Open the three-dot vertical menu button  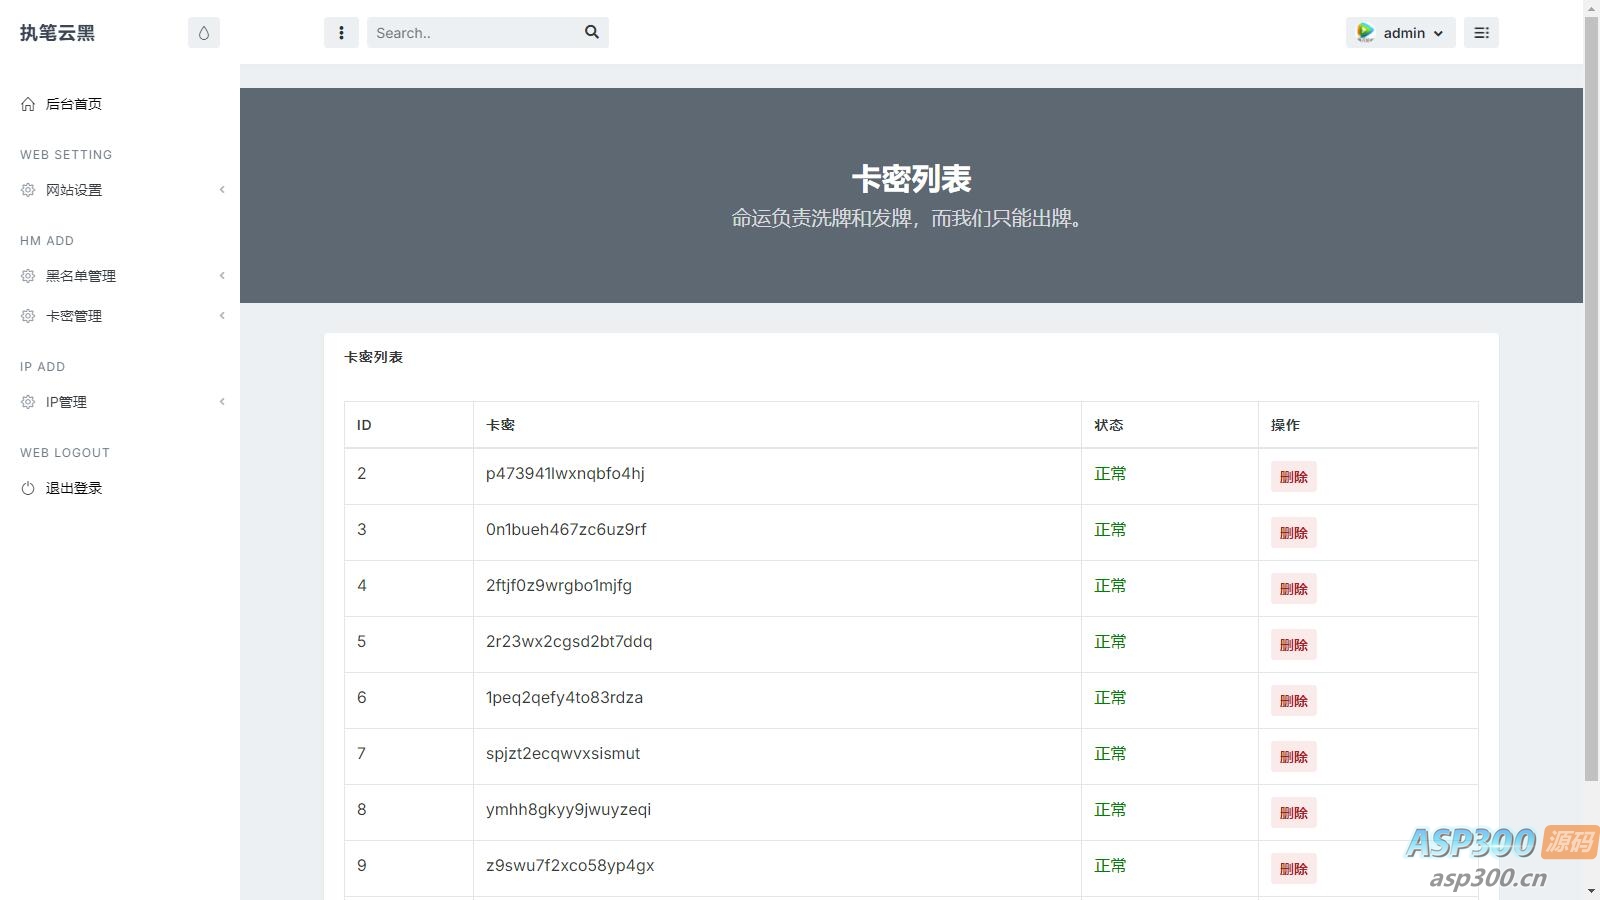[341, 33]
